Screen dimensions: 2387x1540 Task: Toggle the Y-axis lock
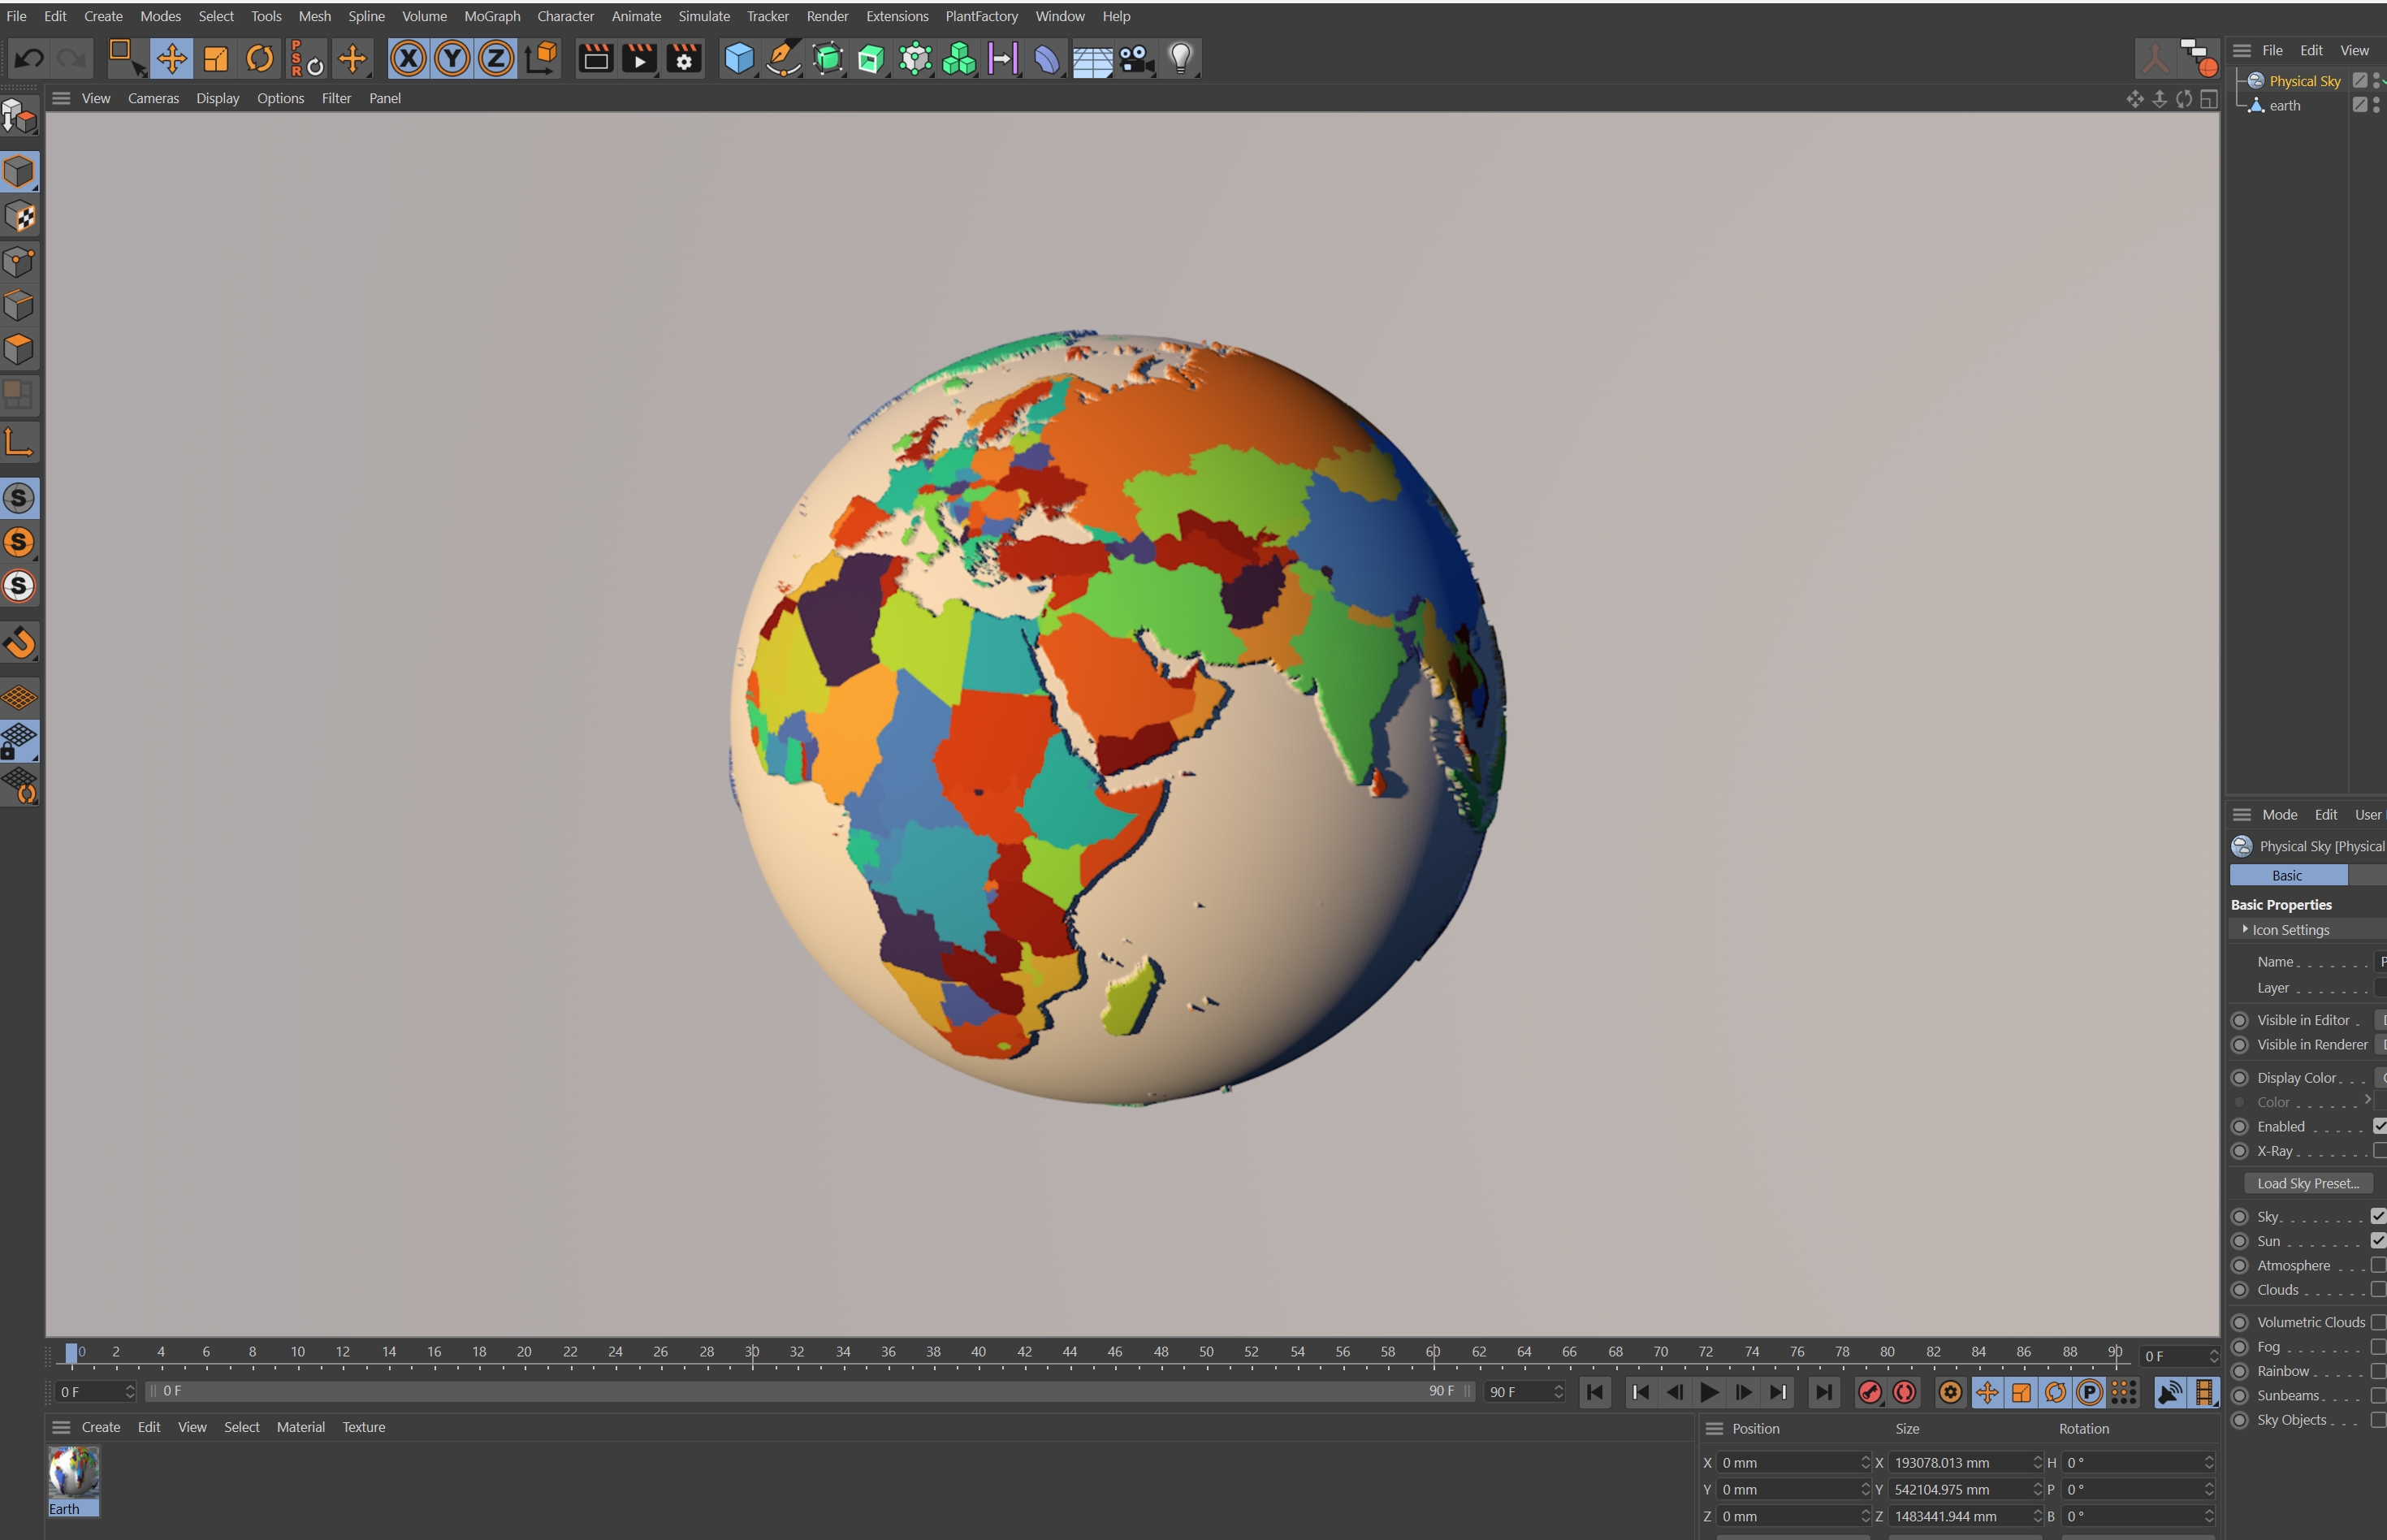click(x=452, y=59)
